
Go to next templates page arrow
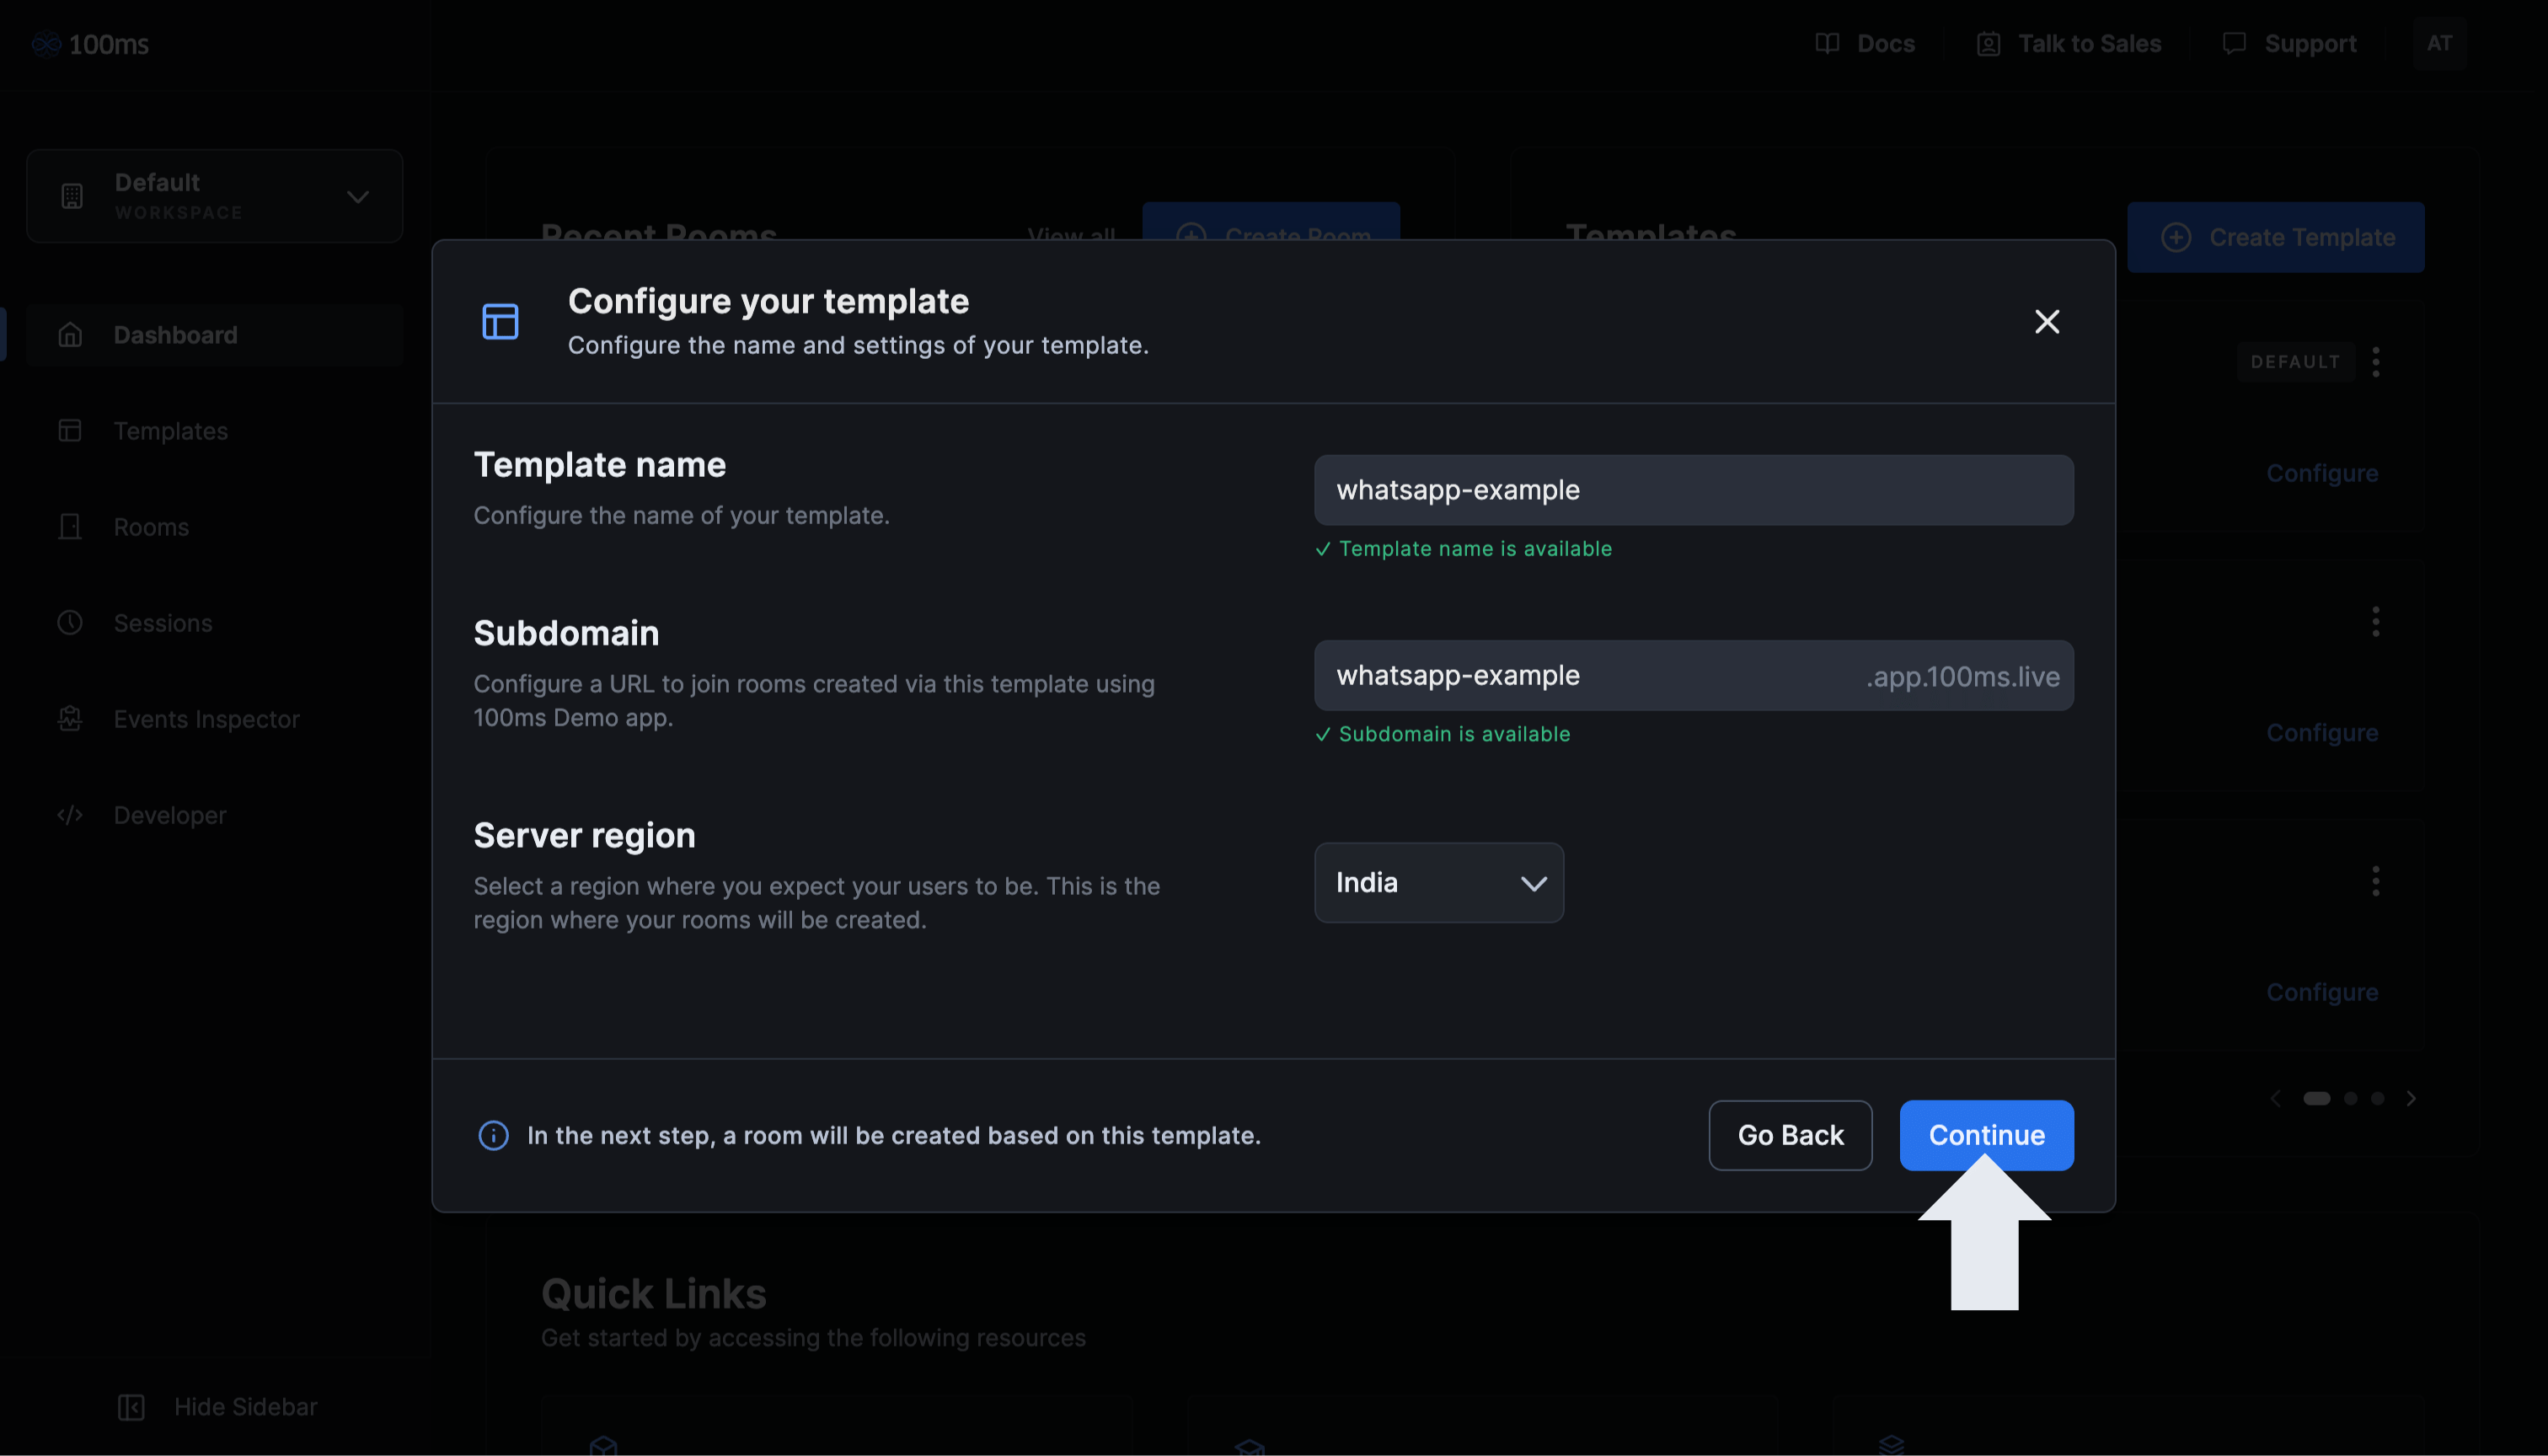click(2411, 1098)
